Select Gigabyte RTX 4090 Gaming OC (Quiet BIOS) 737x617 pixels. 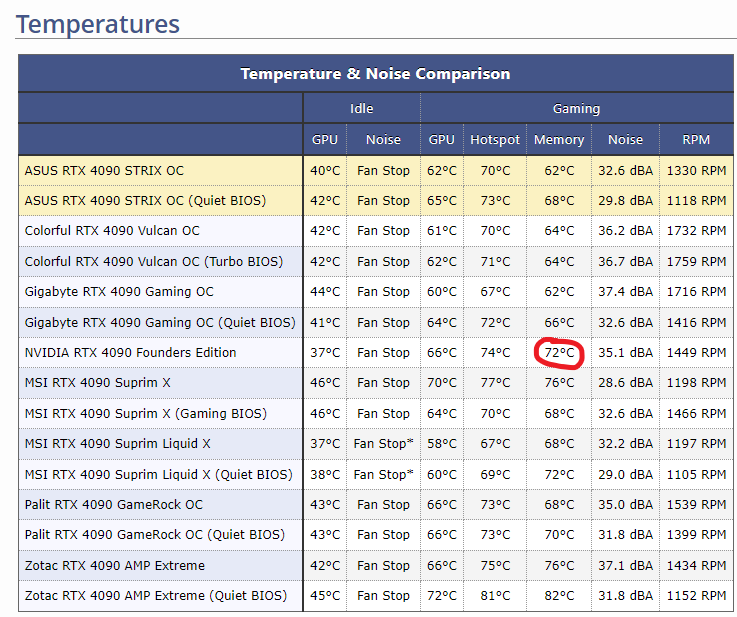click(x=160, y=322)
